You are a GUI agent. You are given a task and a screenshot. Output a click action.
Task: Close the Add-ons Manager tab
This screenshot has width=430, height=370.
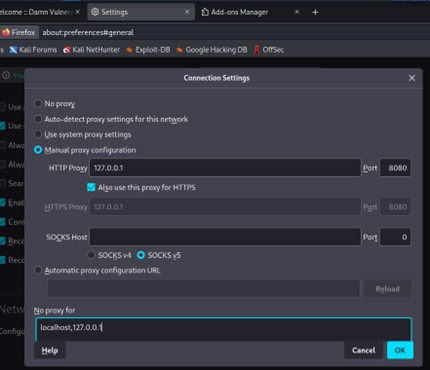(x=297, y=12)
